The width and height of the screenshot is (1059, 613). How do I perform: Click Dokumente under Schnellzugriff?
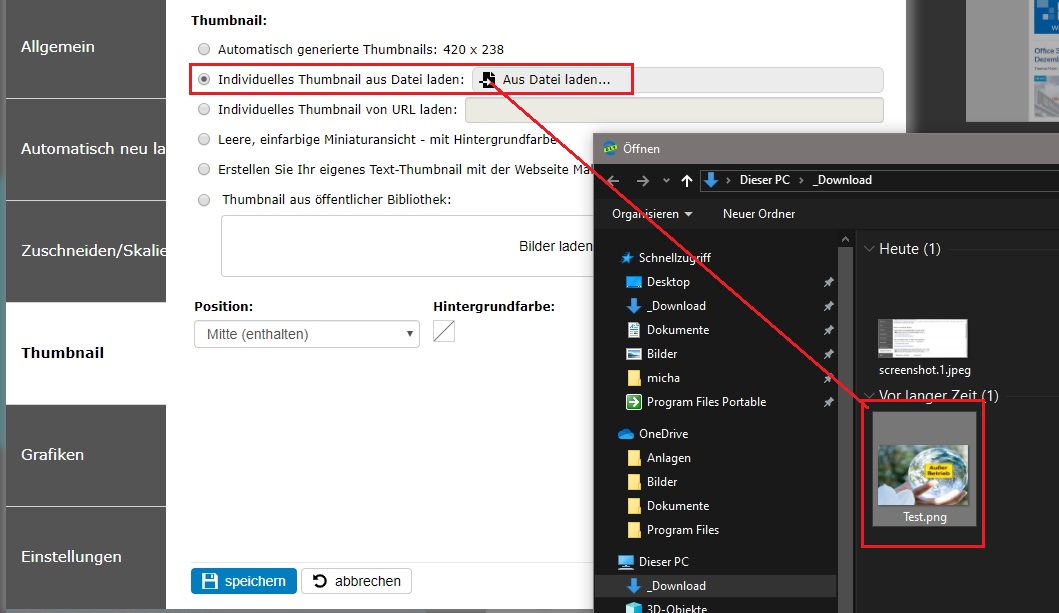coord(677,330)
